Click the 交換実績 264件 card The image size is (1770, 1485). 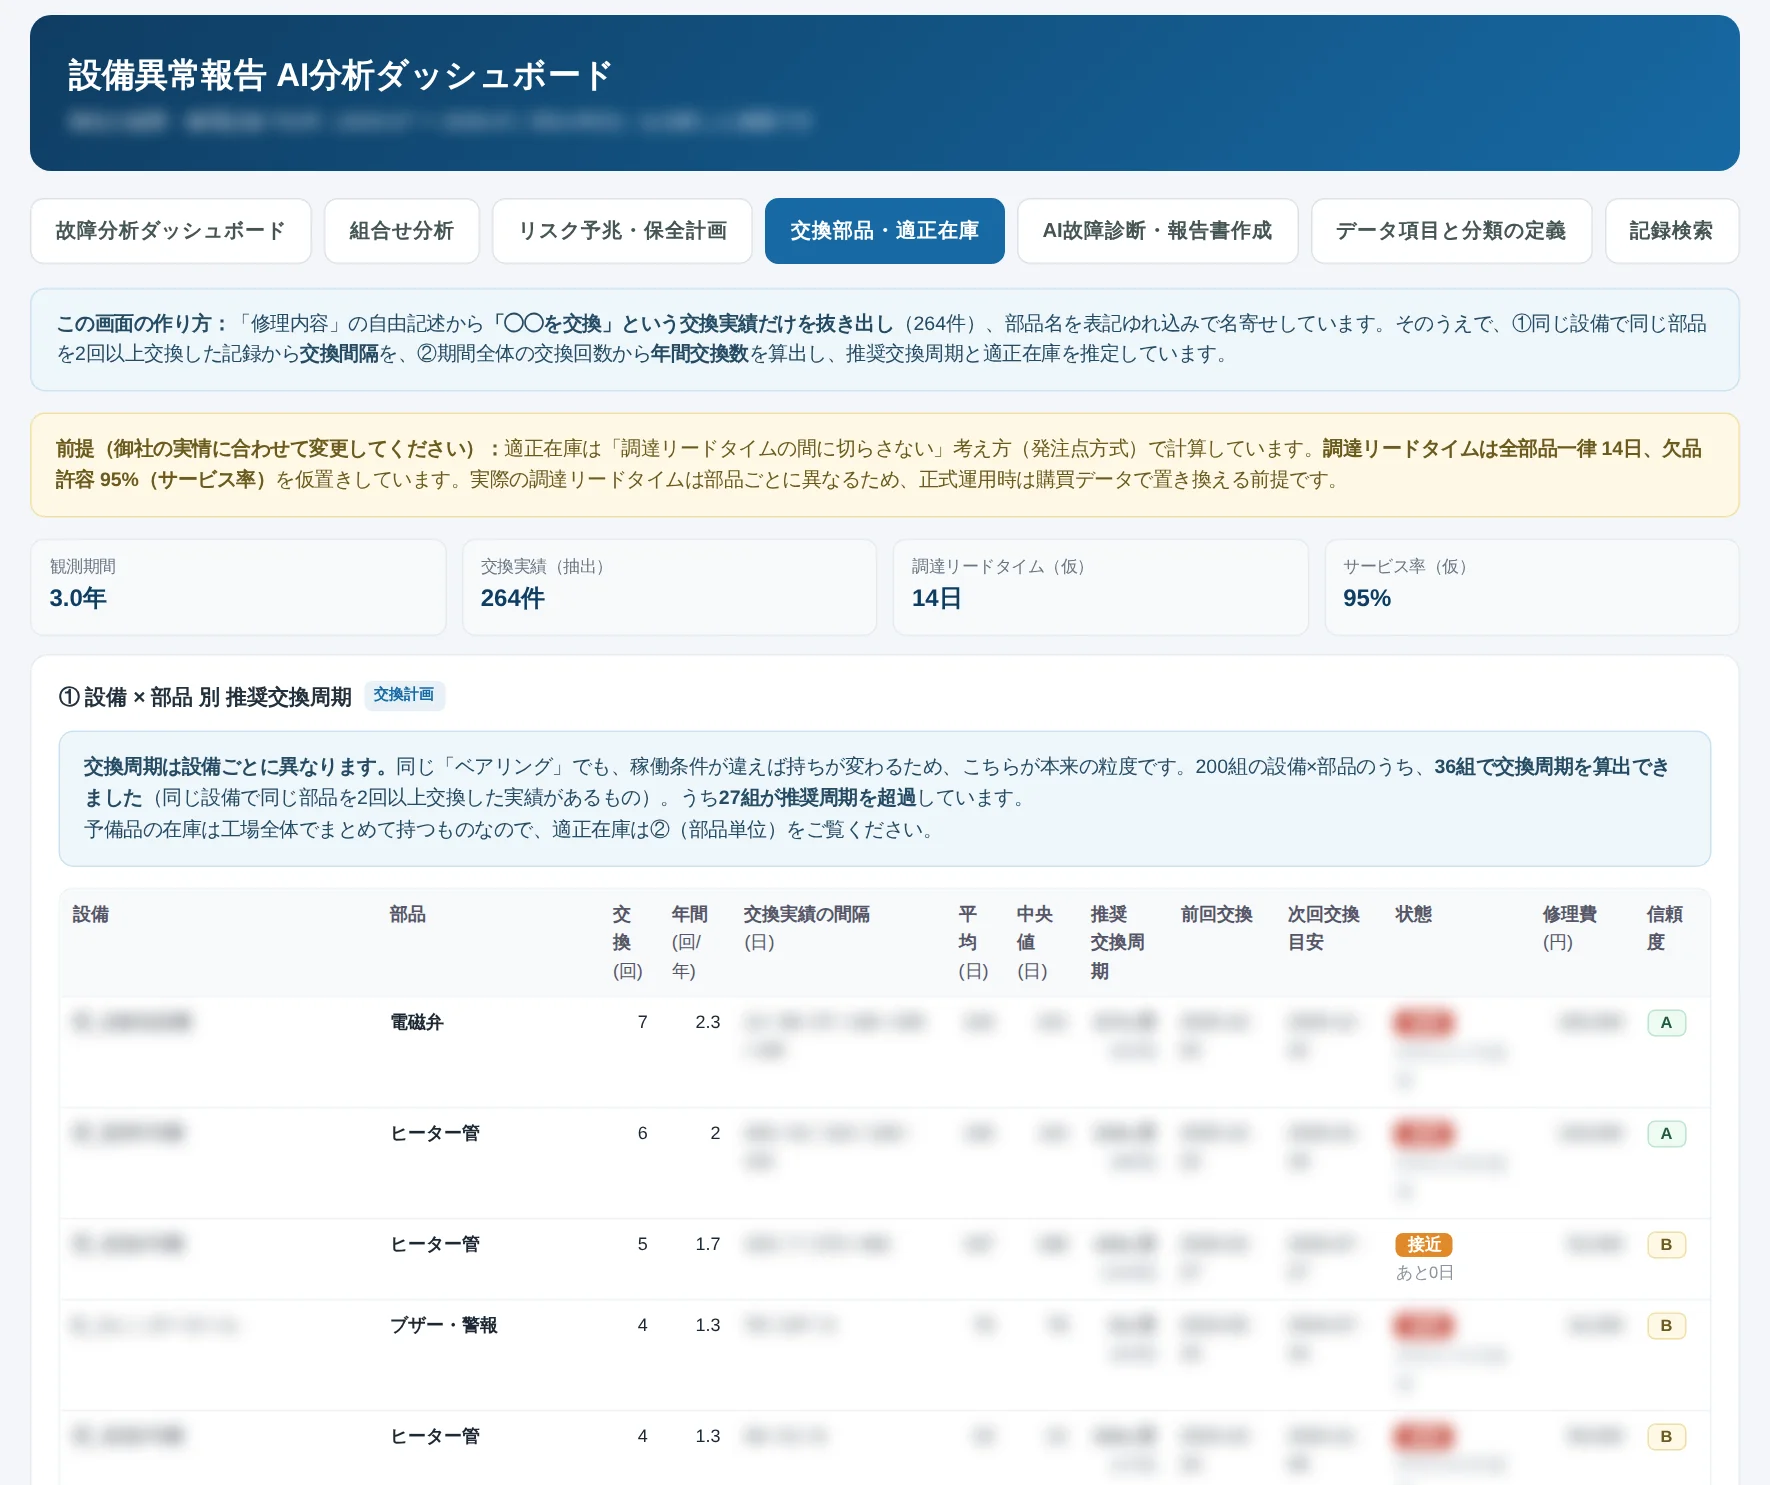[669, 587]
